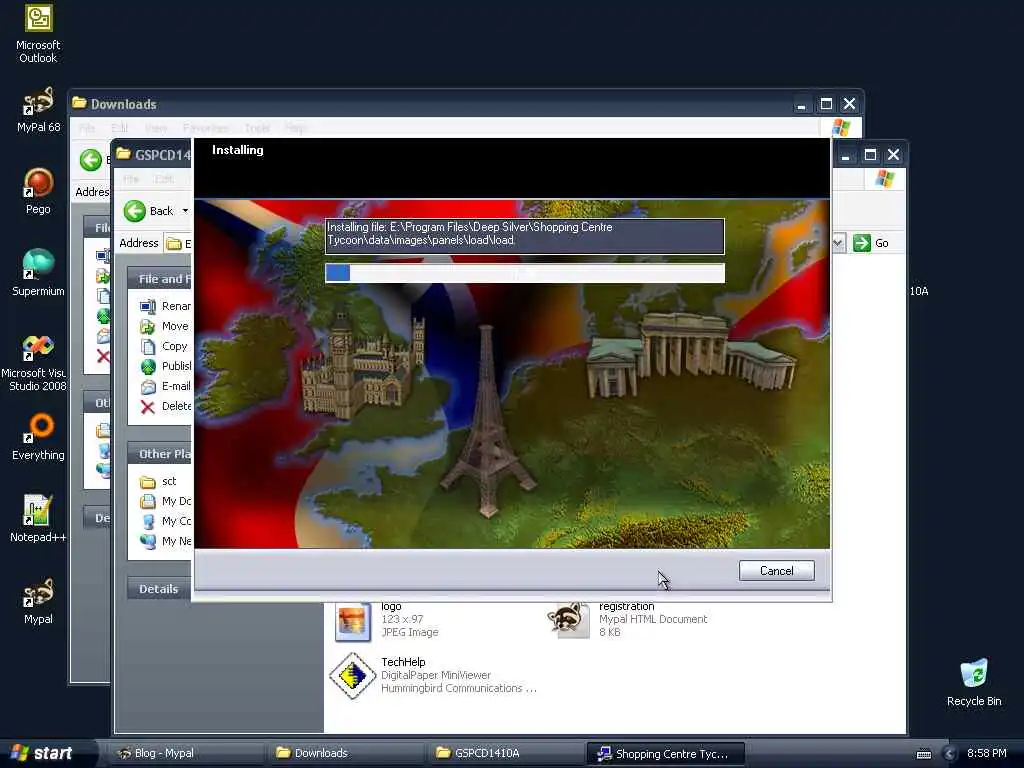
Task: Switch to Shopping Centre Tycoon taskbar item
Action: click(x=665, y=754)
